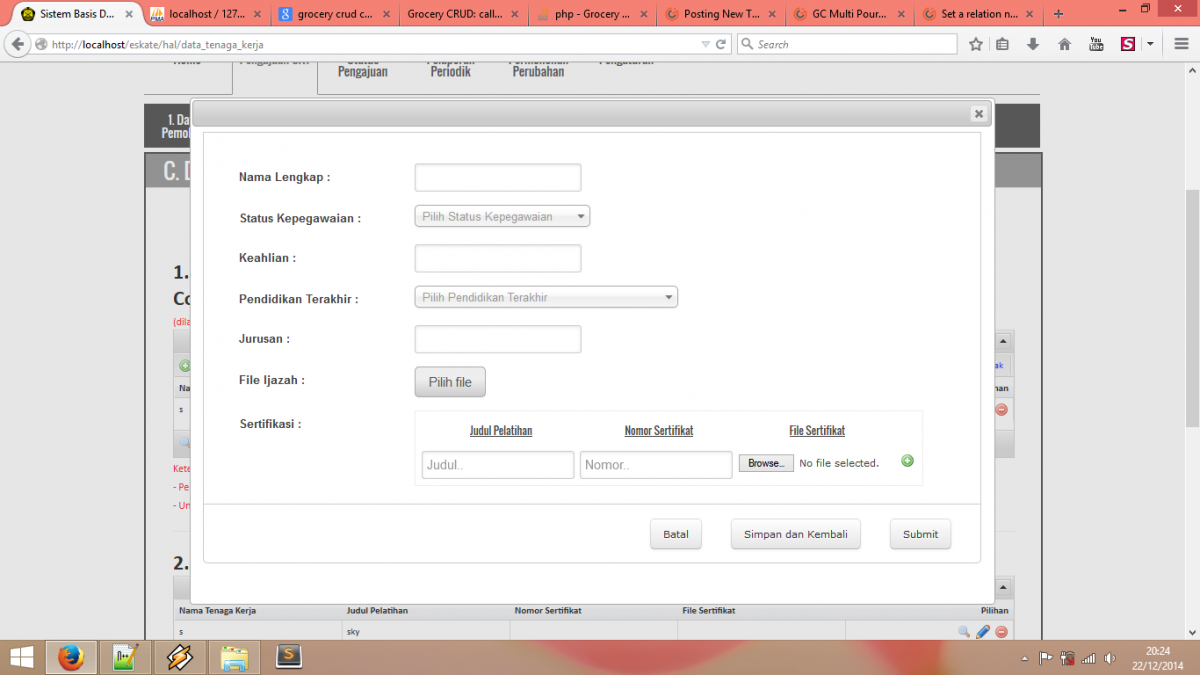
Task: Open the Status Kepegawaian dropdown
Action: (x=502, y=216)
